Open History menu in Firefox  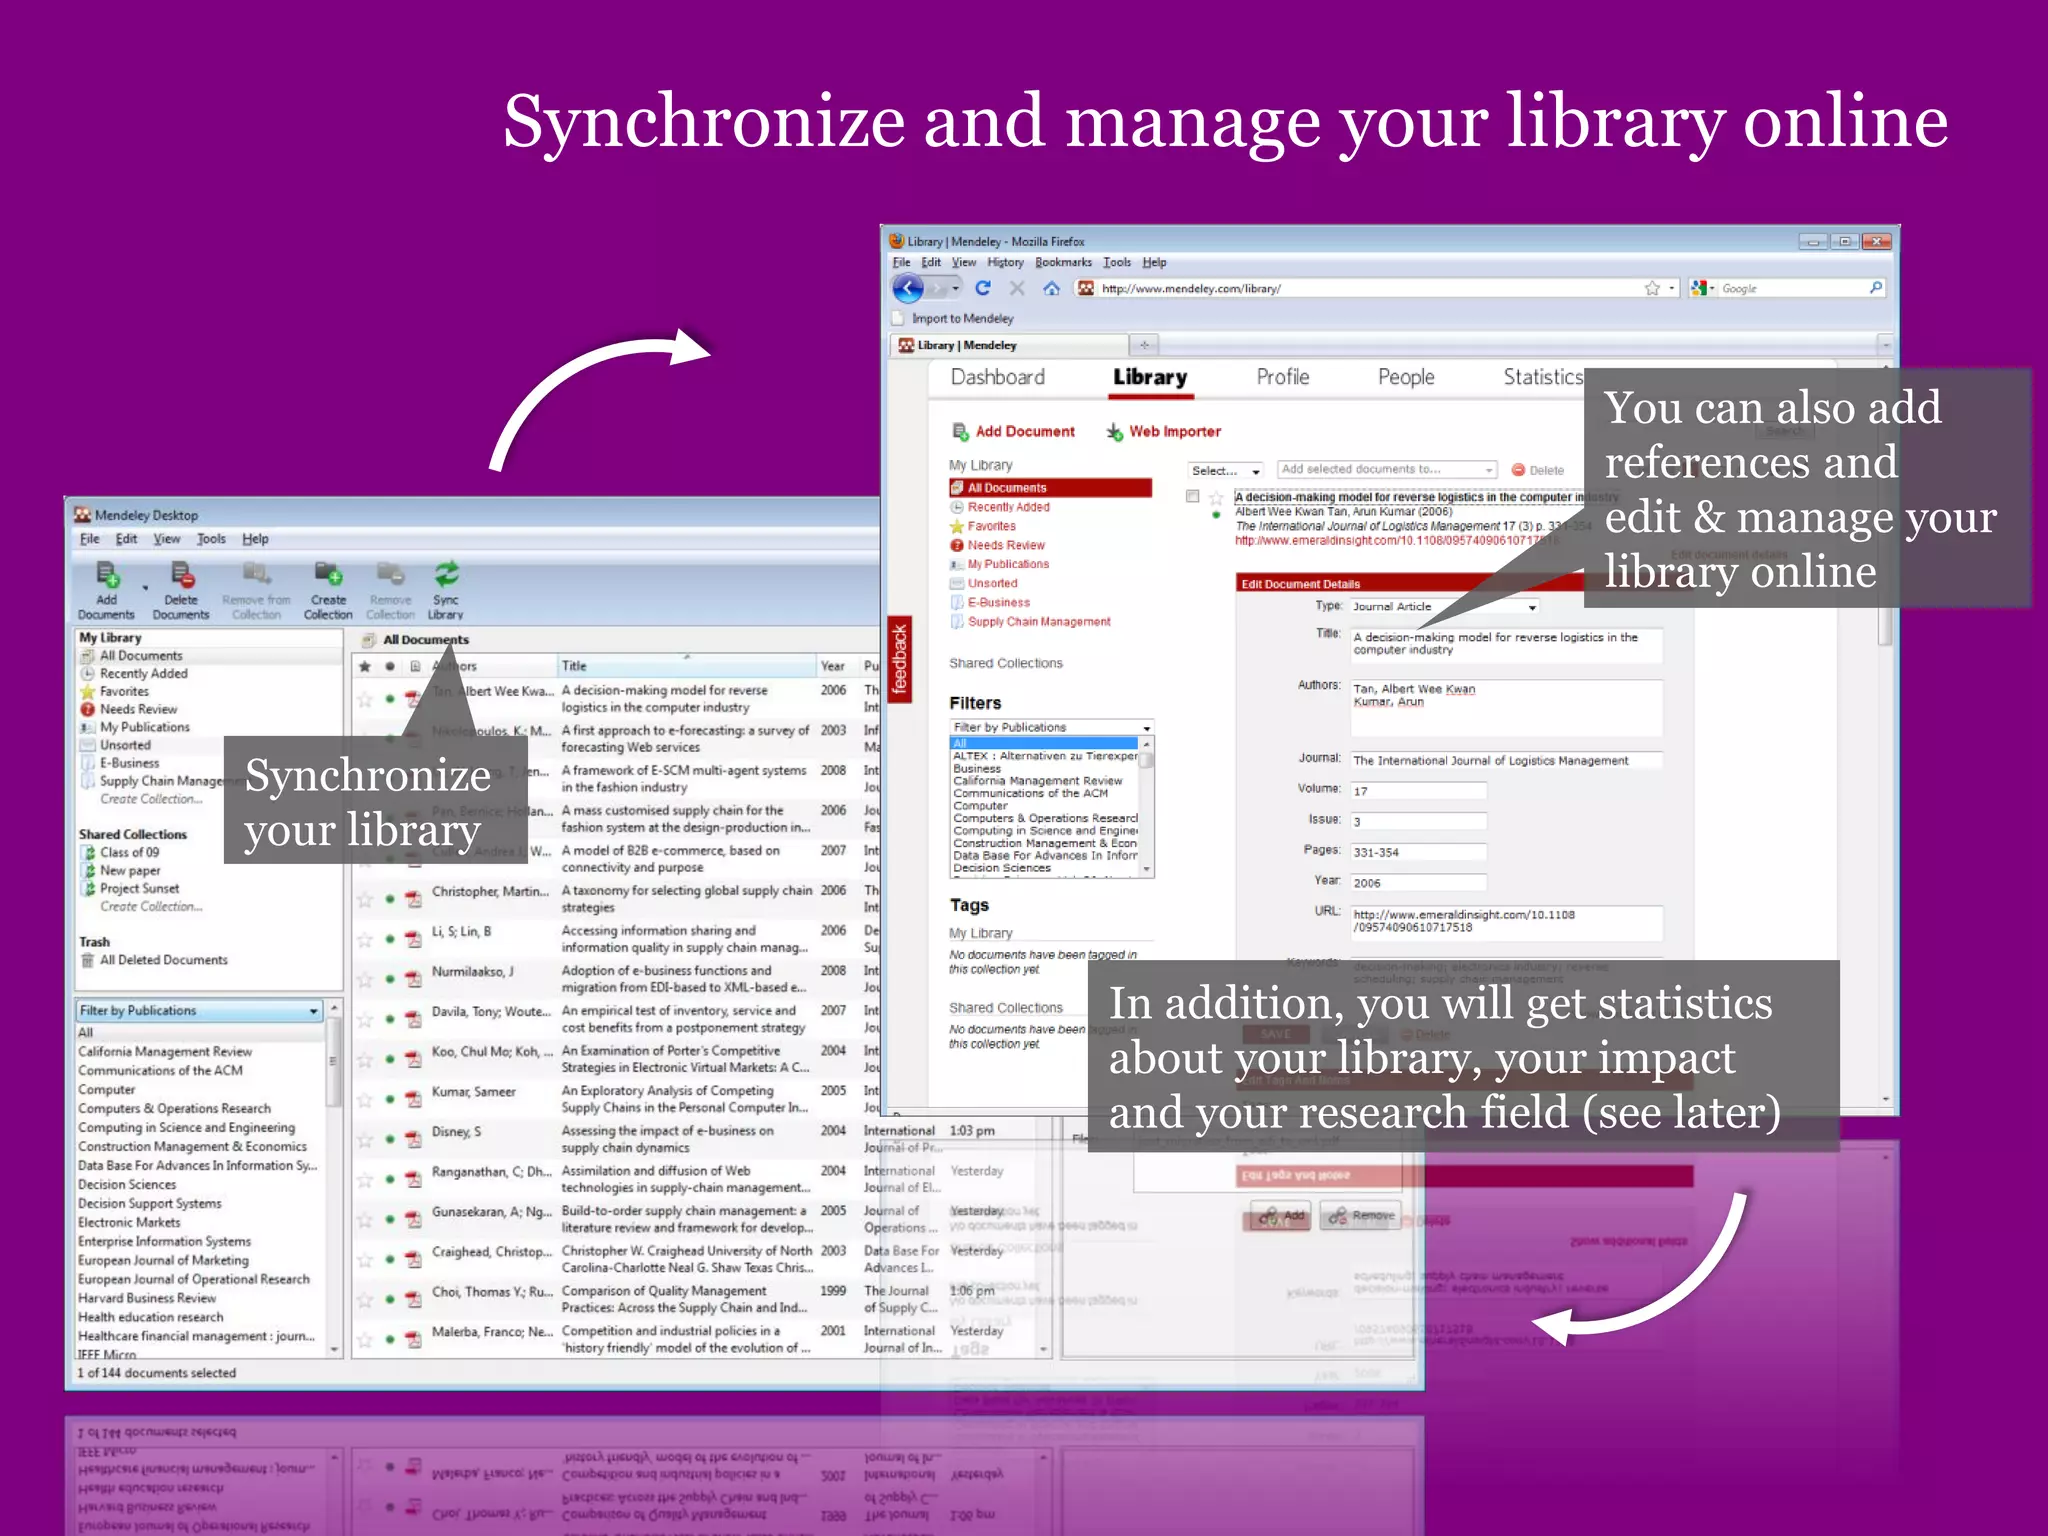[x=1005, y=262]
